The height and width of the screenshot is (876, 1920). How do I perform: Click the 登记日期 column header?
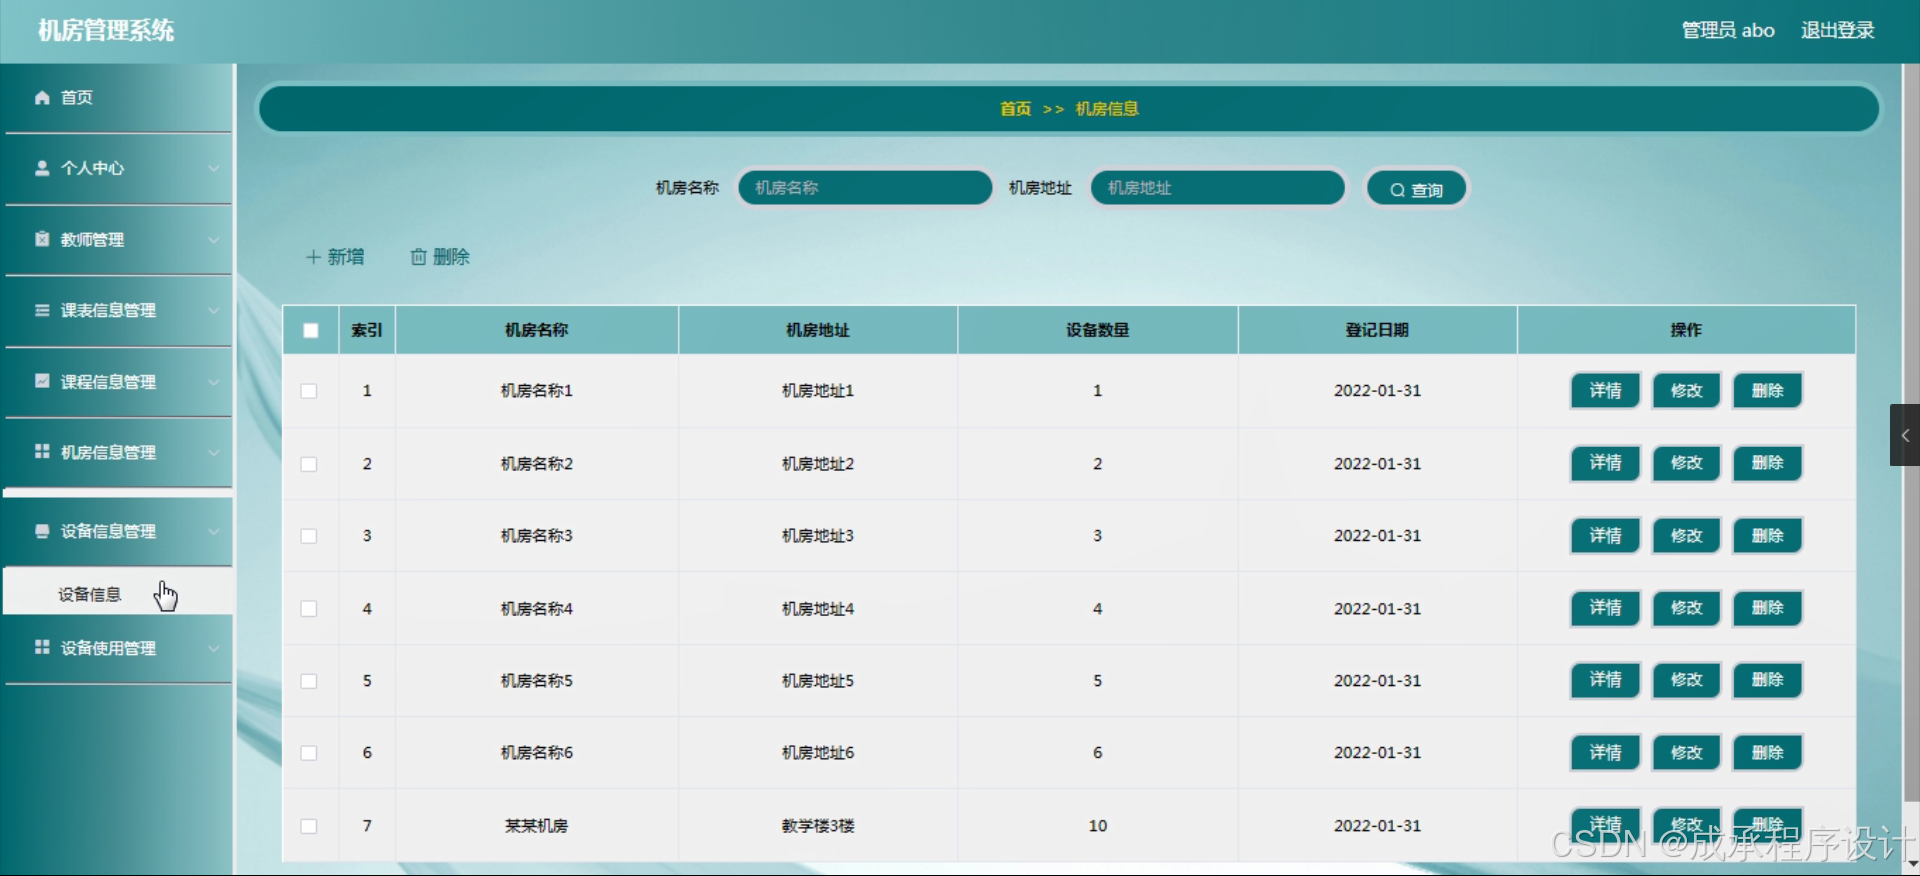[1377, 330]
